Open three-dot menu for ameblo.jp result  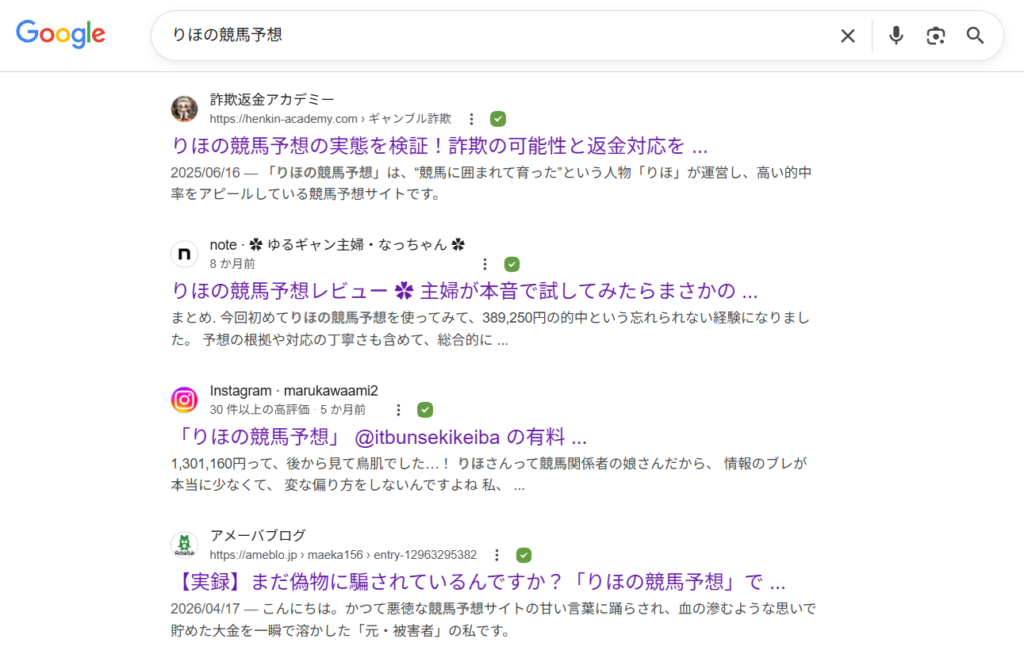(x=497, y=555)
